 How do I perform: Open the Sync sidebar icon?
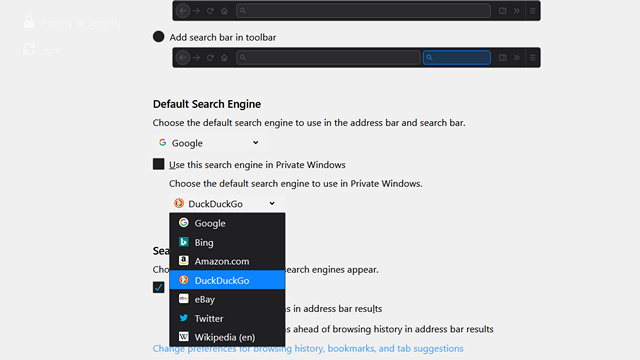point(29,50)
